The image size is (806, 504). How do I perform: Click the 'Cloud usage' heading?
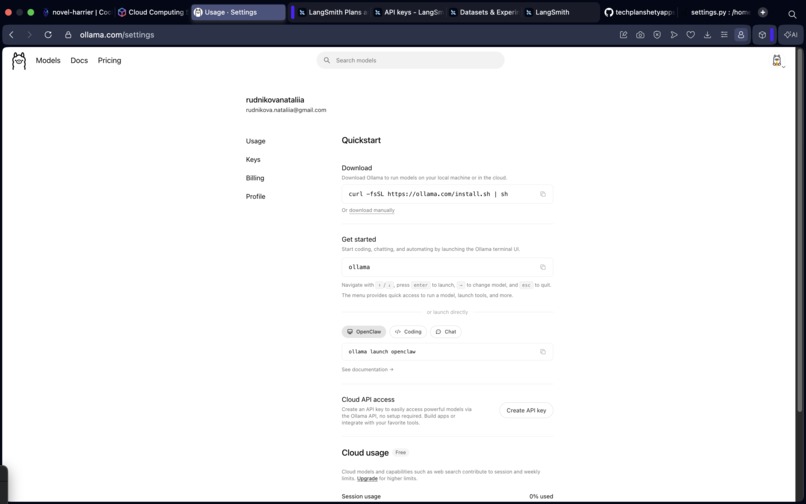point(365,453)
